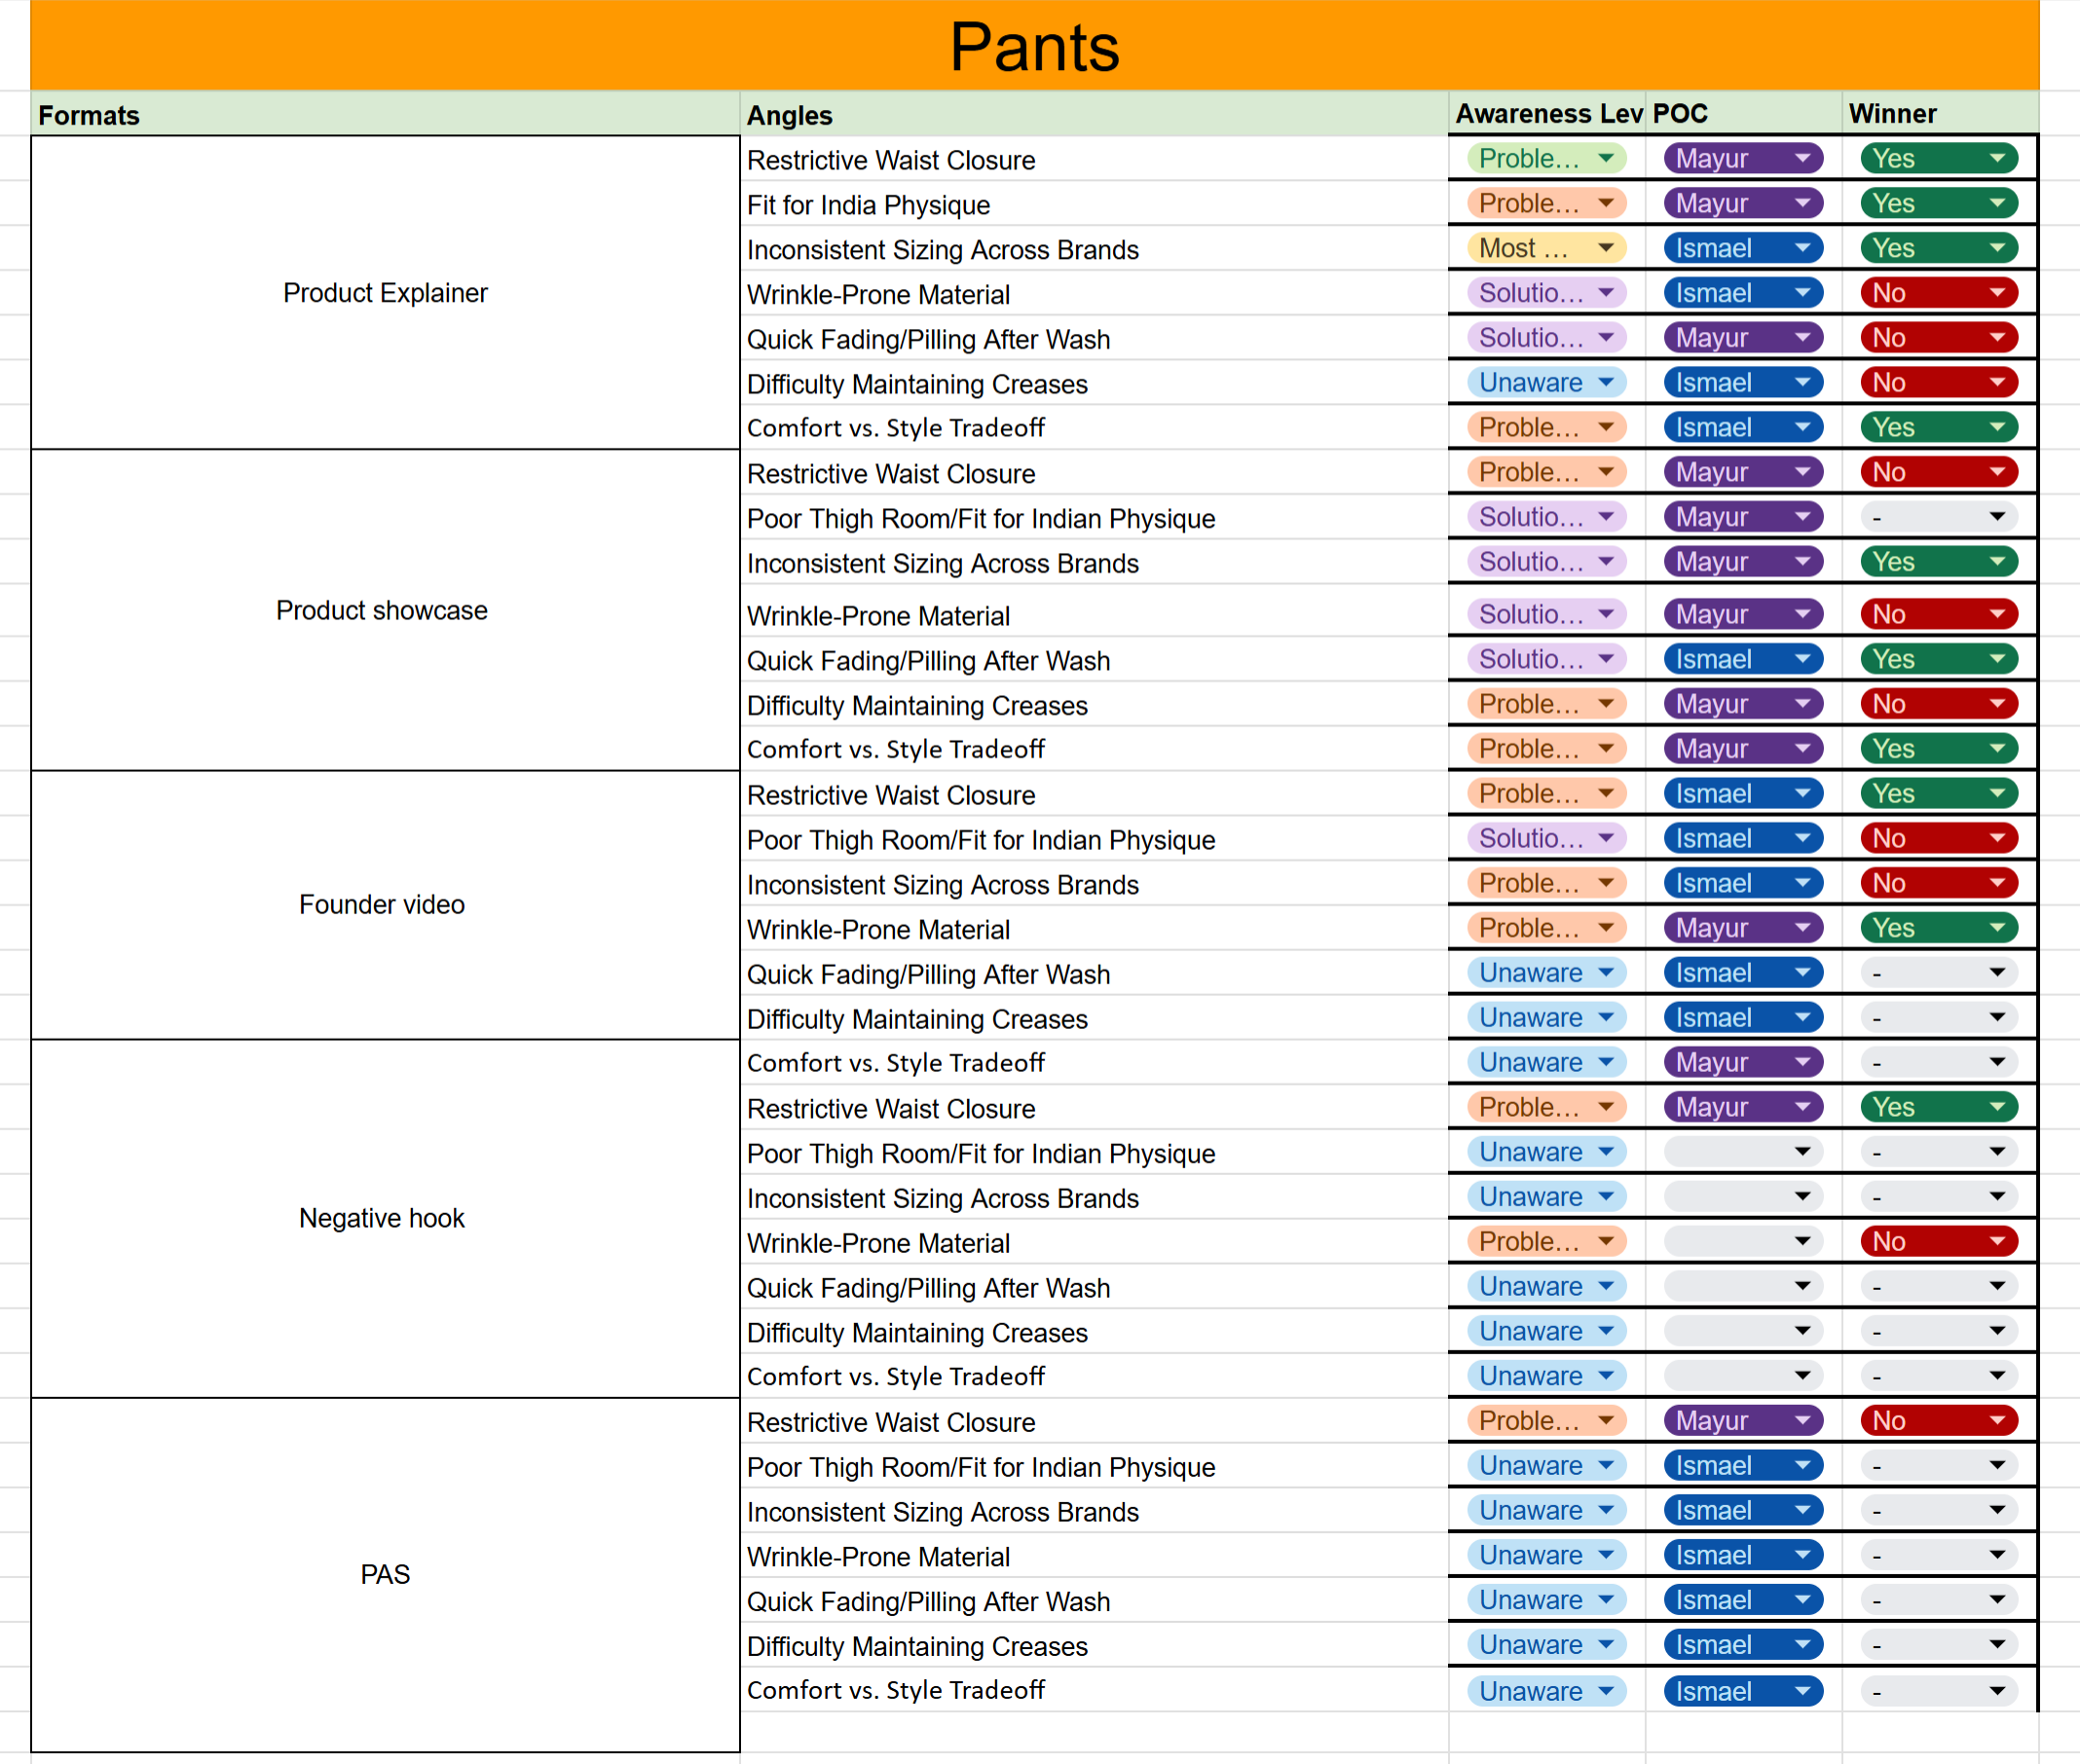Expand the empty POC dropdown for Negative hook Poor Thigh Room
Image resolution: width=2080 pixels, height=1764 pixels.
click(1742, 1152)
